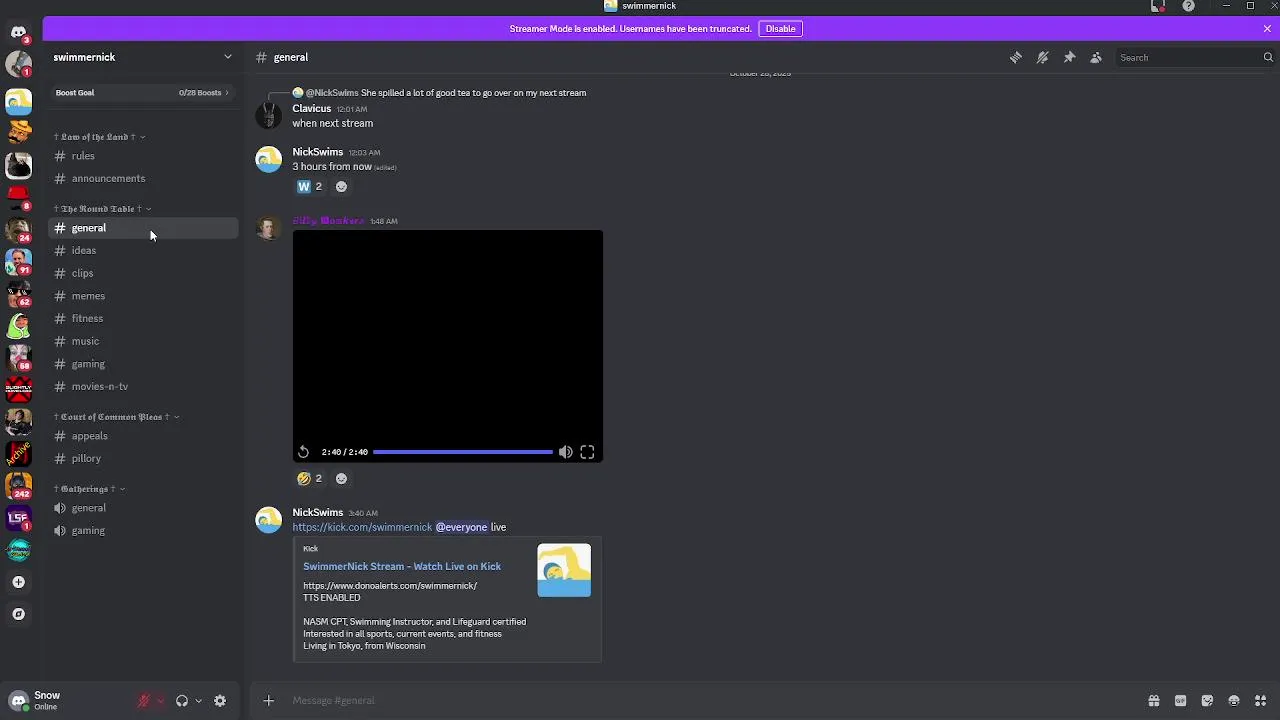Open SwimmerNick Stream Watch Live link
Viewport: 1280px width, 720px height.
(402, 566)
